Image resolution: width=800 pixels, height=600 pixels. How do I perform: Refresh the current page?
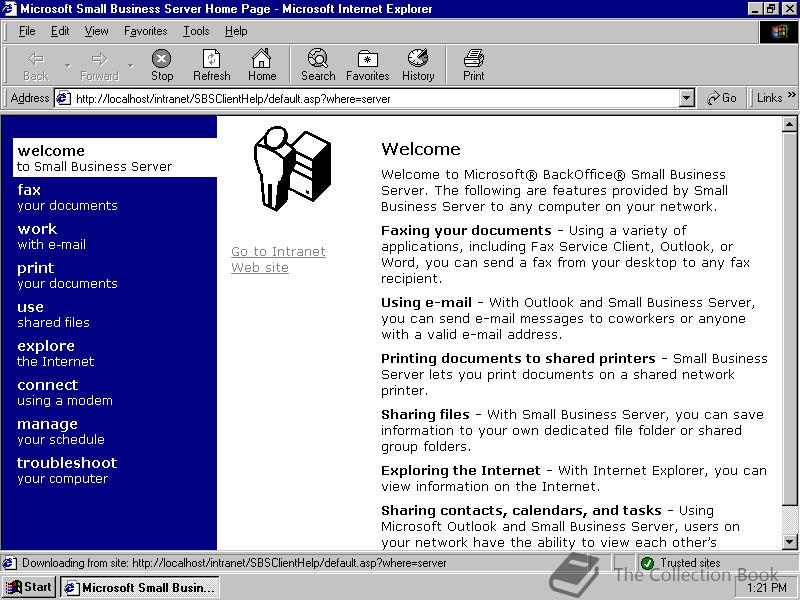click(212, 65)
